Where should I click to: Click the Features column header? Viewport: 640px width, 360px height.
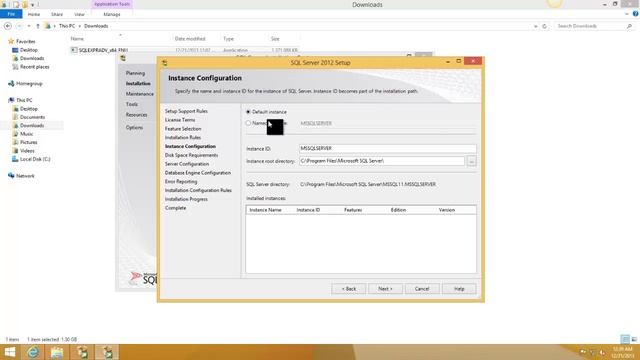353,210
